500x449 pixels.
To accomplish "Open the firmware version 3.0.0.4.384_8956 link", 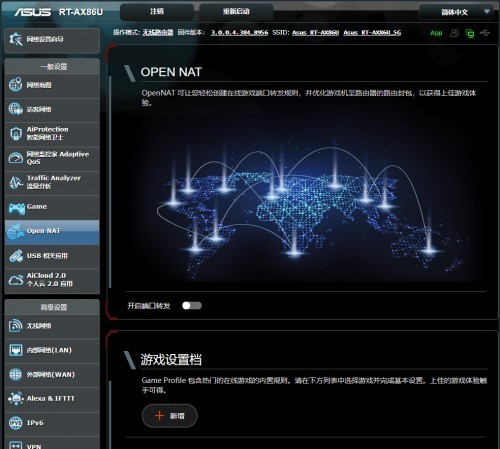I will tap(239, 33).
